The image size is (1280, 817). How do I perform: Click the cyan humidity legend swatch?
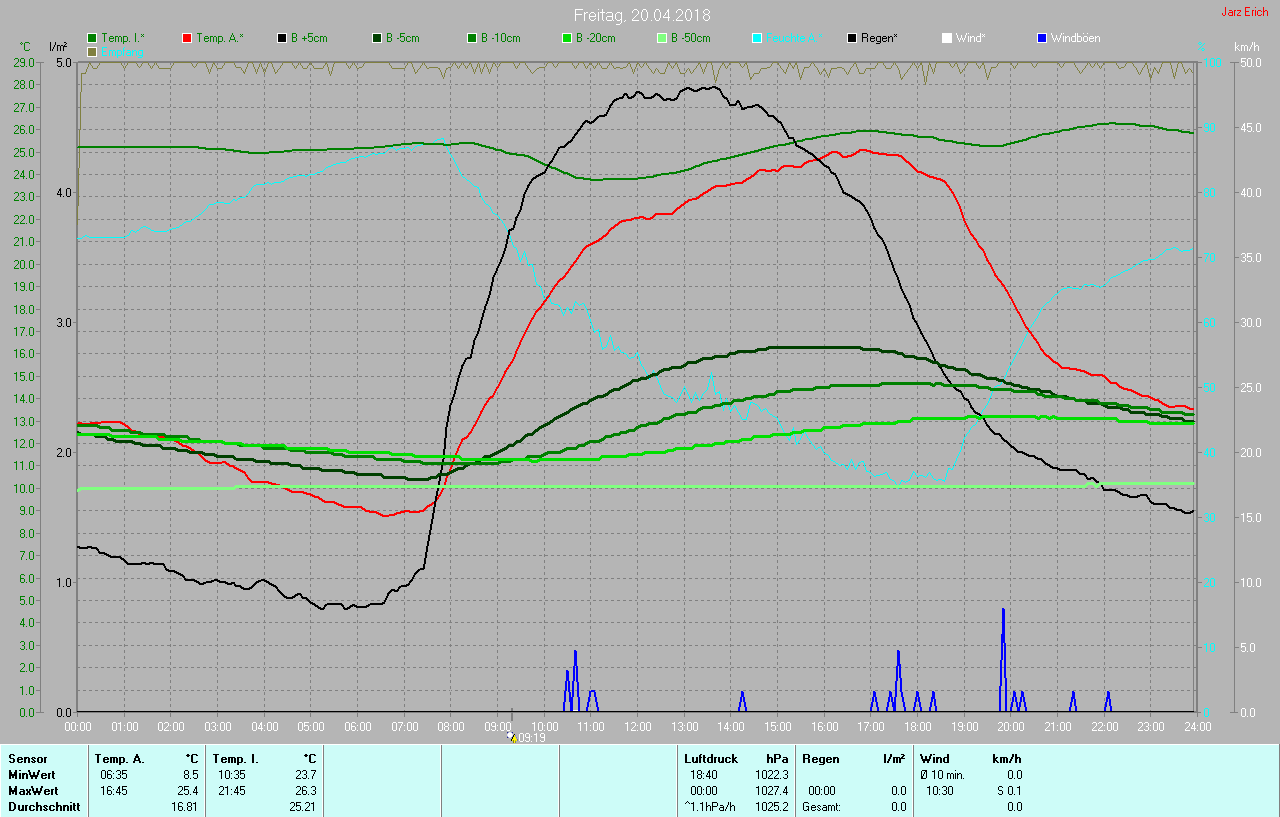point(757,38)
